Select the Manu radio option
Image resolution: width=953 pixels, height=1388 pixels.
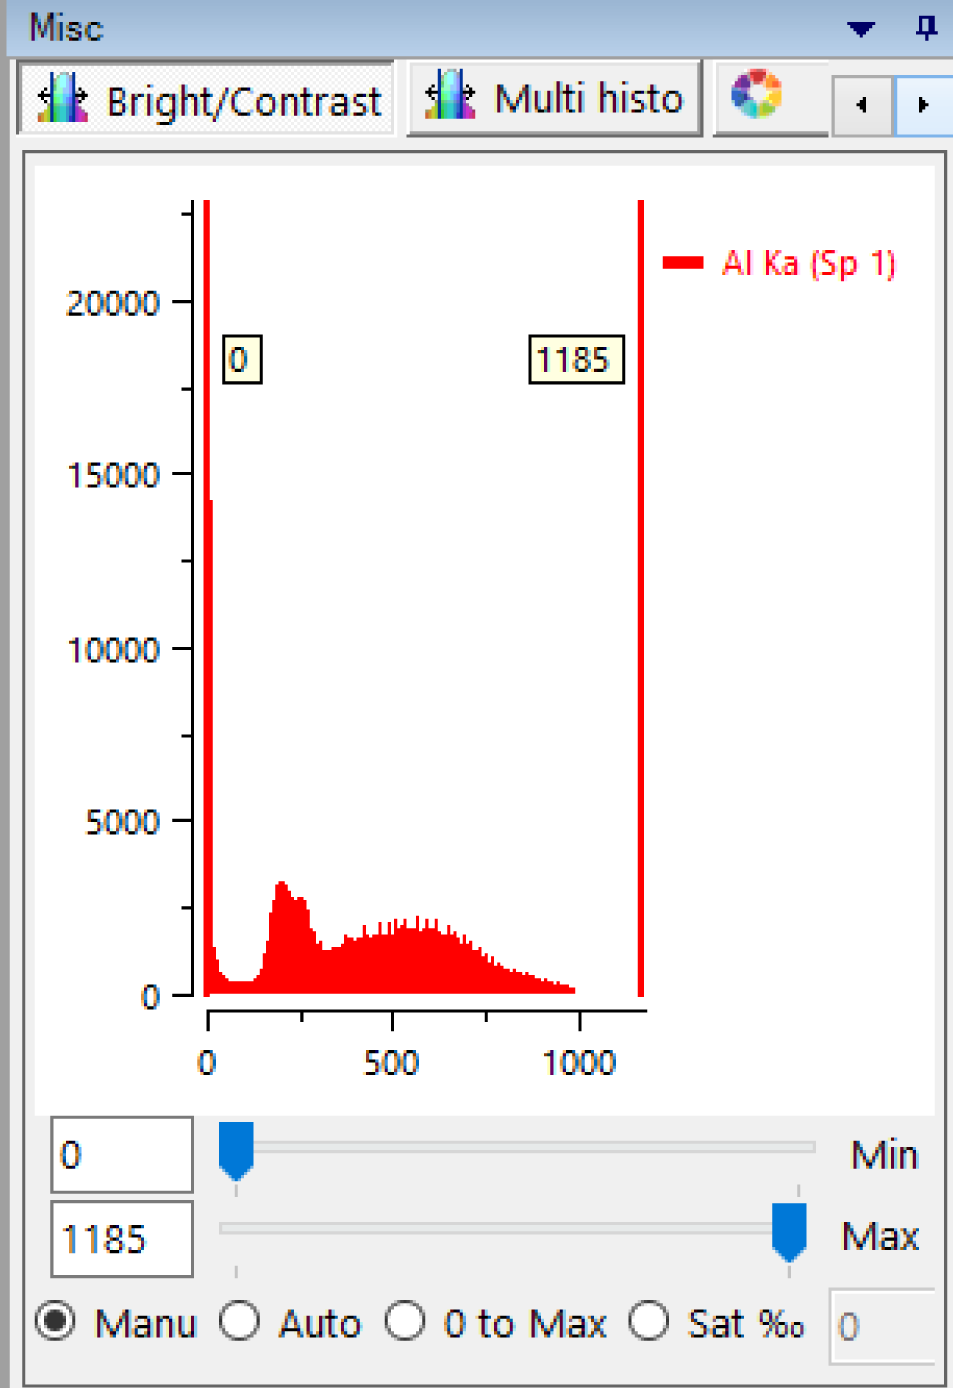(x=56, y=1322)
